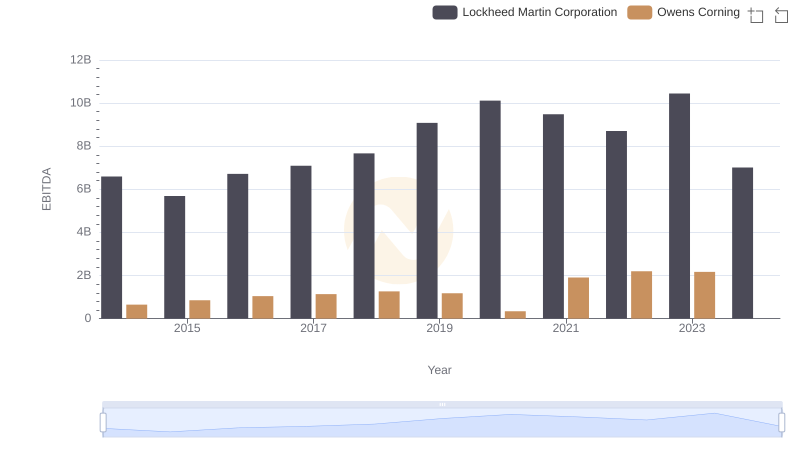Select the Lockheed Martin 2020 bar
Image resolution: width=800 pixels, height=461 pixels.
point(490,210)
